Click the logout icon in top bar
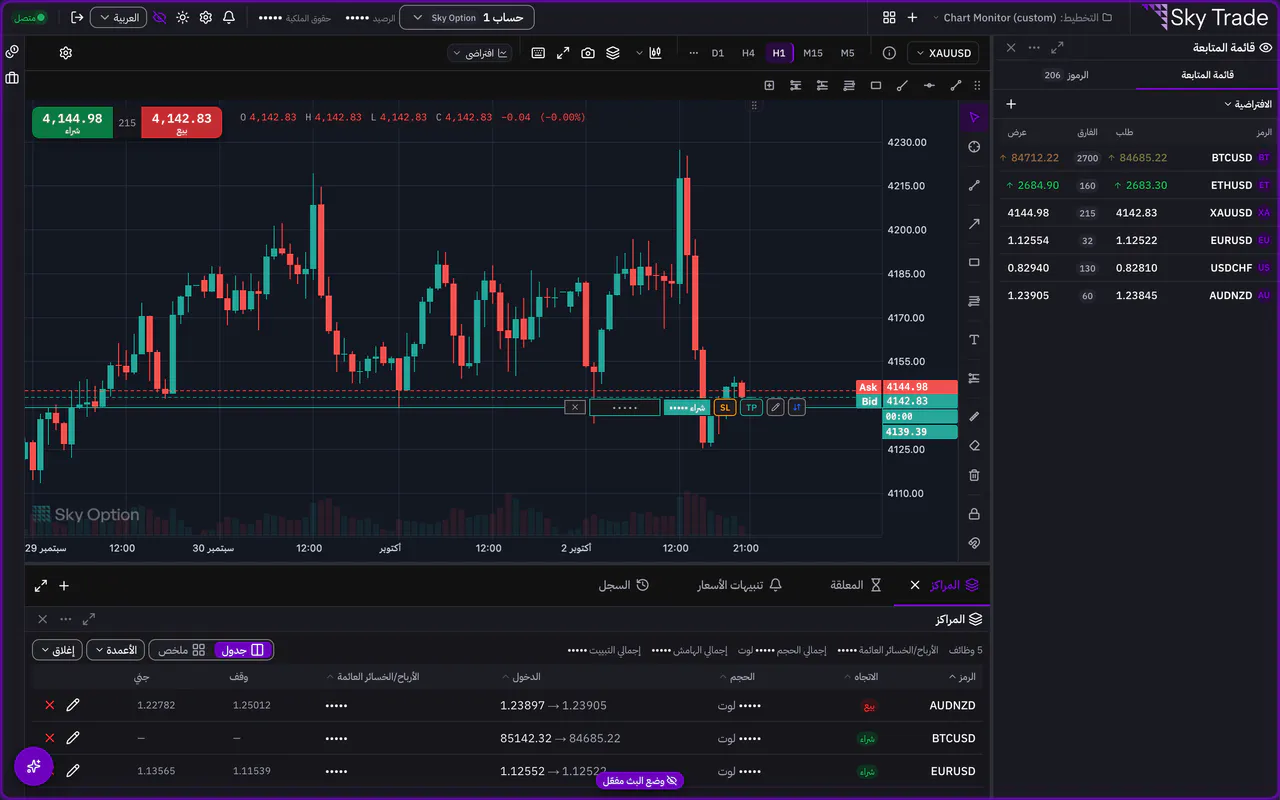Screen dimensions: 1280x800 tap(77, 17)
